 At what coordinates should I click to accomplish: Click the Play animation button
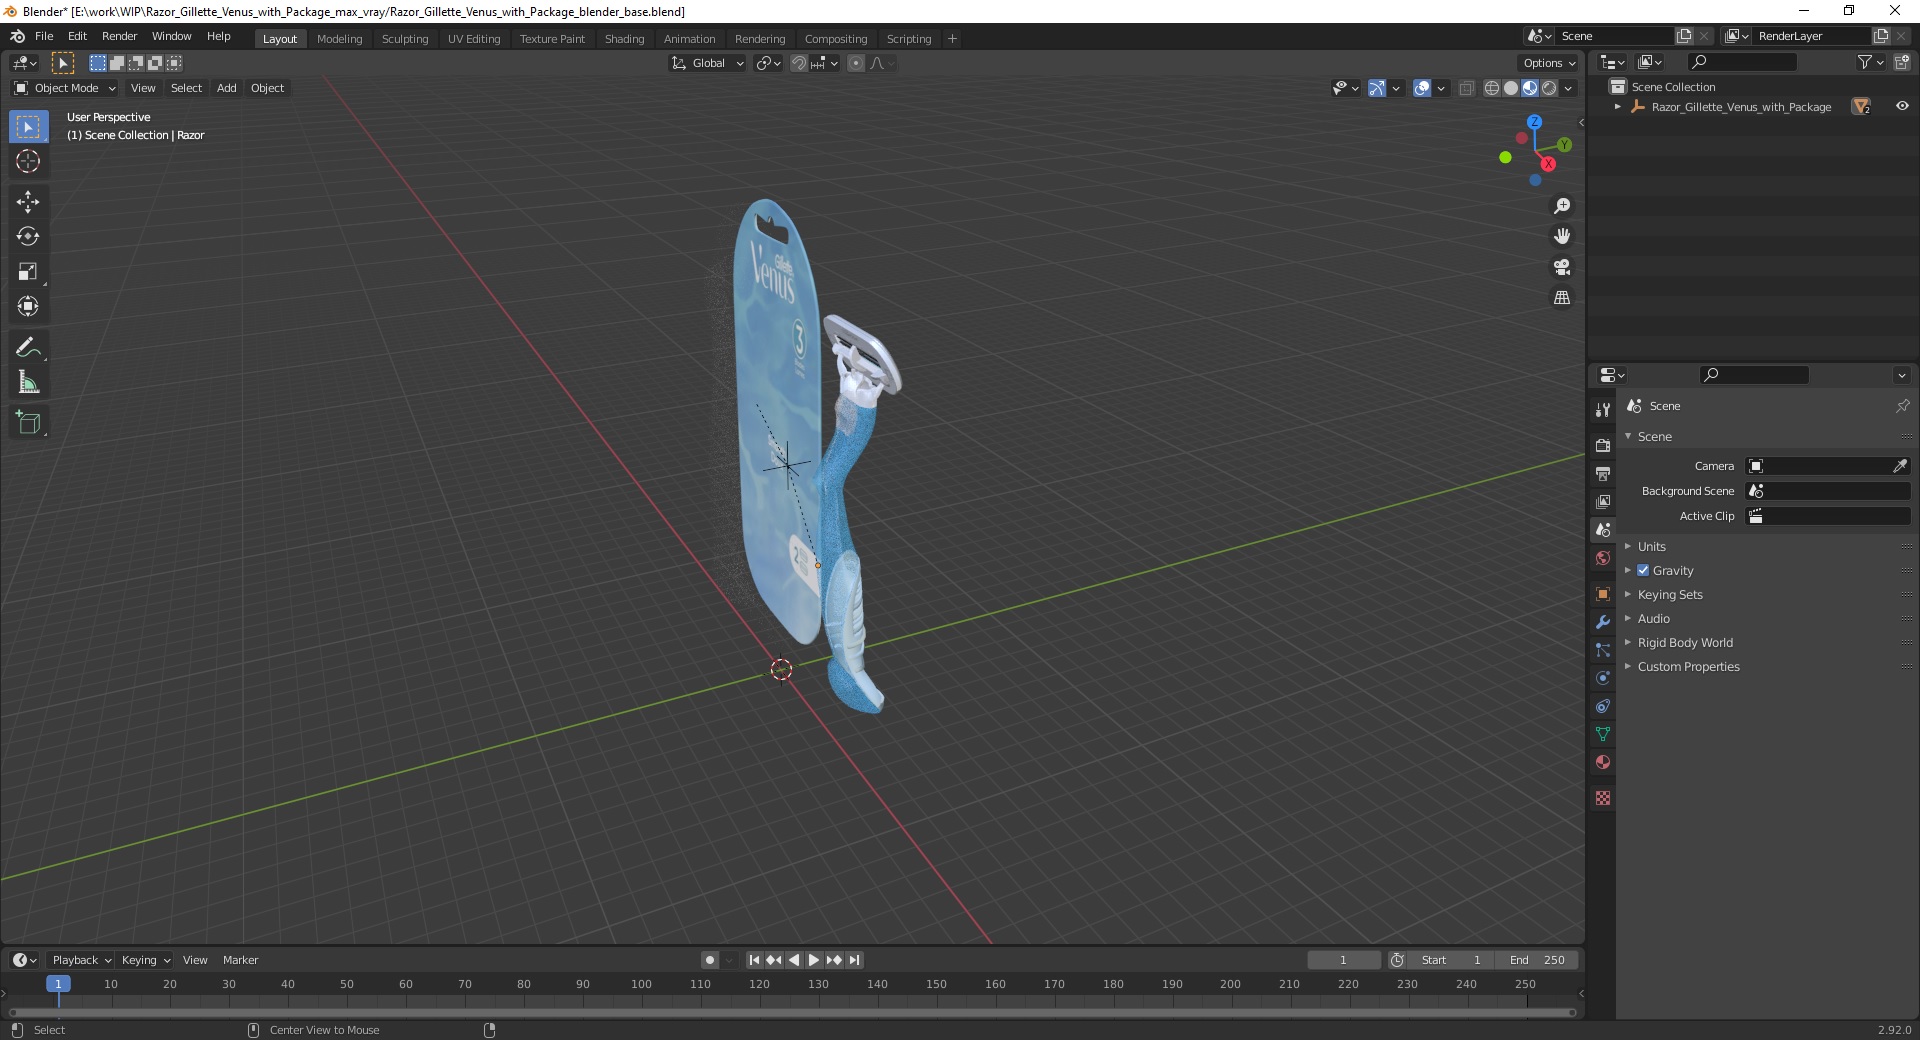click(x=814, y=960)
